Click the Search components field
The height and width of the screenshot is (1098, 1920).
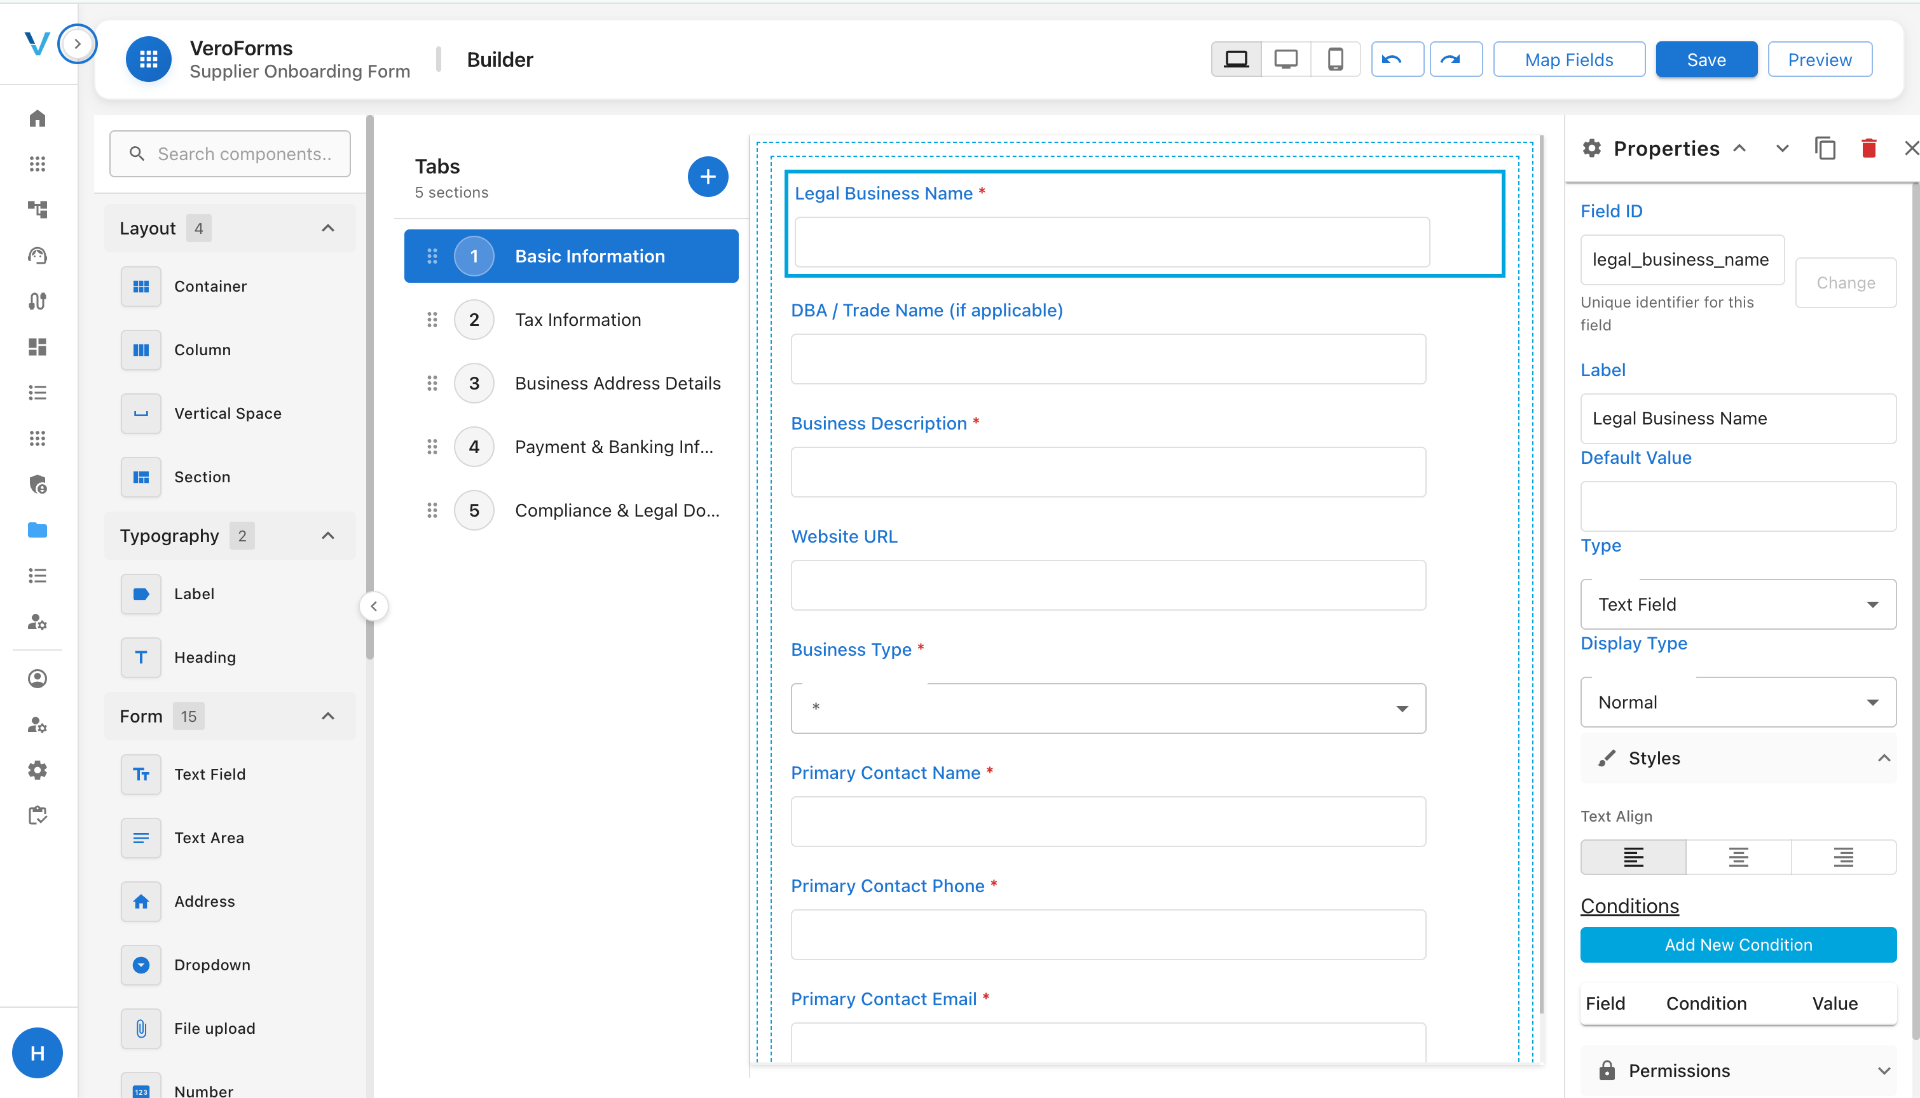pyautogui.click(x=230, y=154)
